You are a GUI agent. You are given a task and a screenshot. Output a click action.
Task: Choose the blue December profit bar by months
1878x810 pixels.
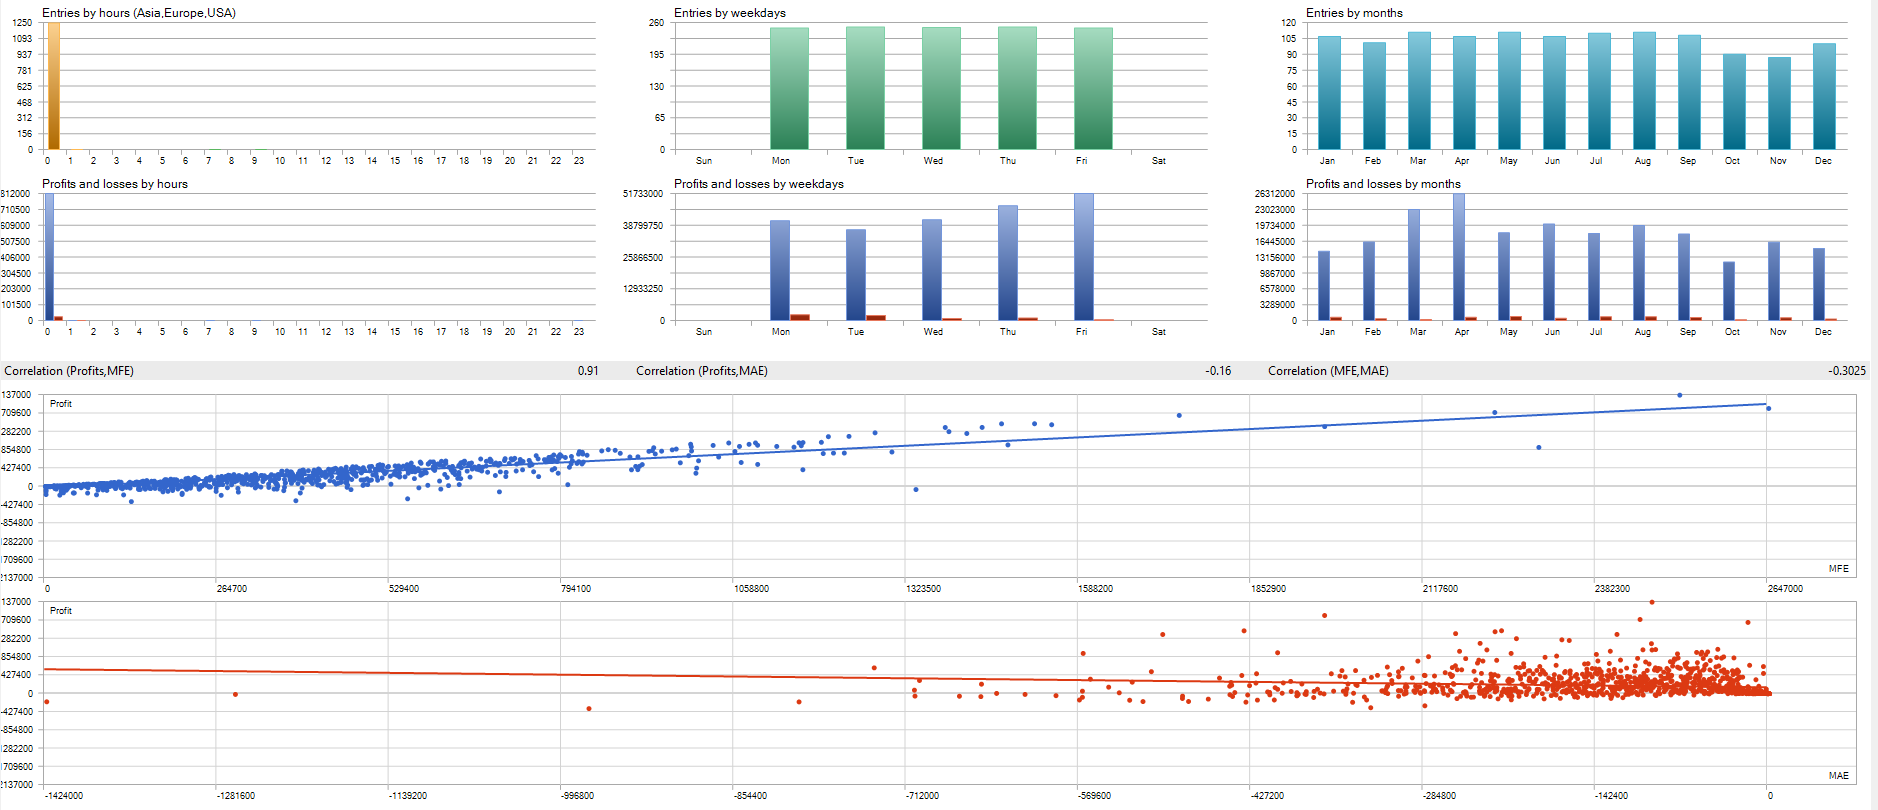click(1819, 284)
